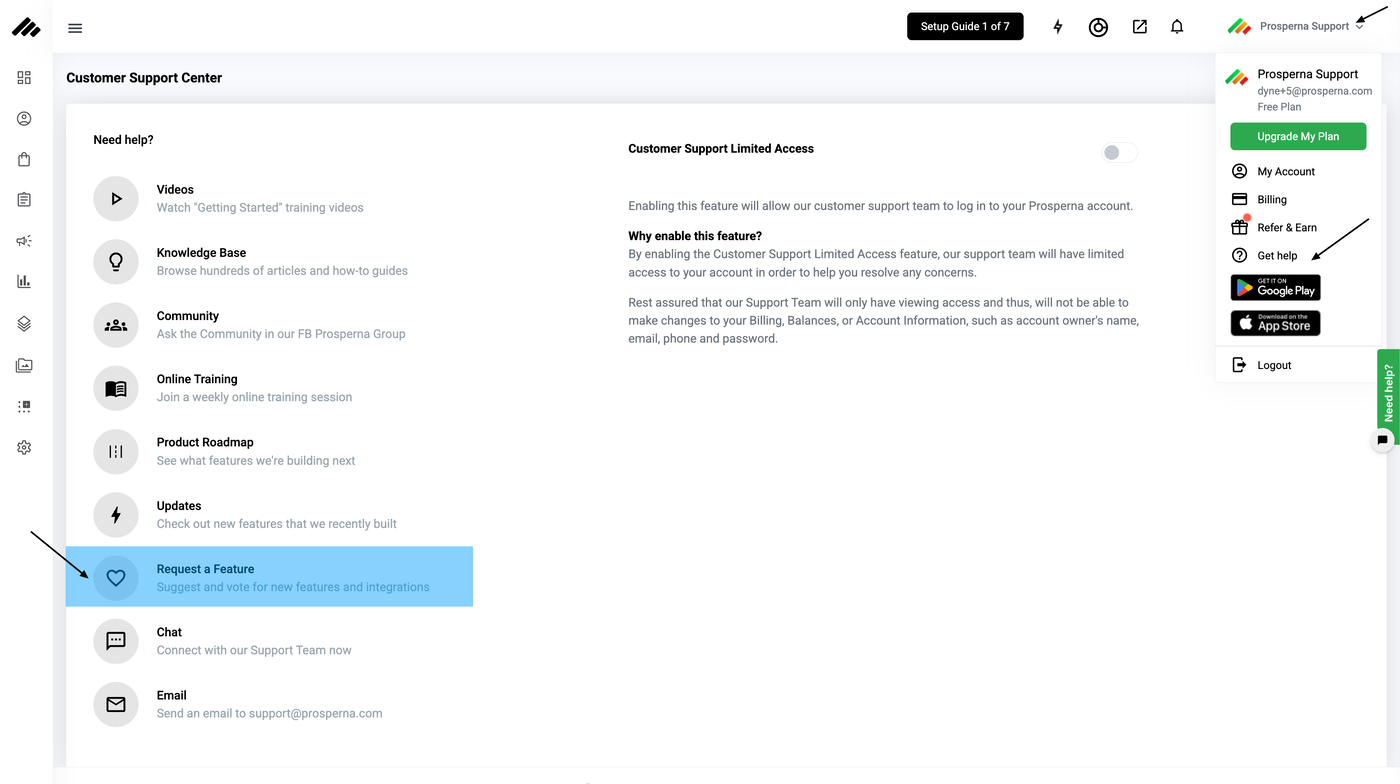Open the external link icon in header
This screenshot has height=784, width=1400.
(x=1139, y=27)
